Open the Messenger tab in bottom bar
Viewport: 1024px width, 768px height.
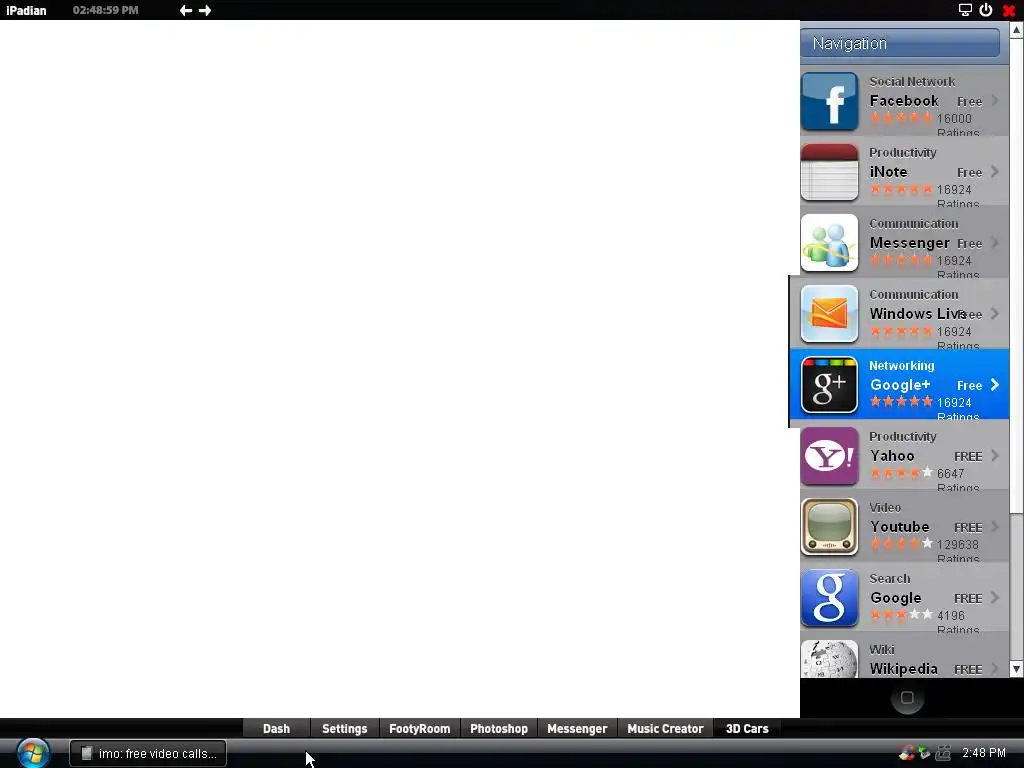[577, 729]
